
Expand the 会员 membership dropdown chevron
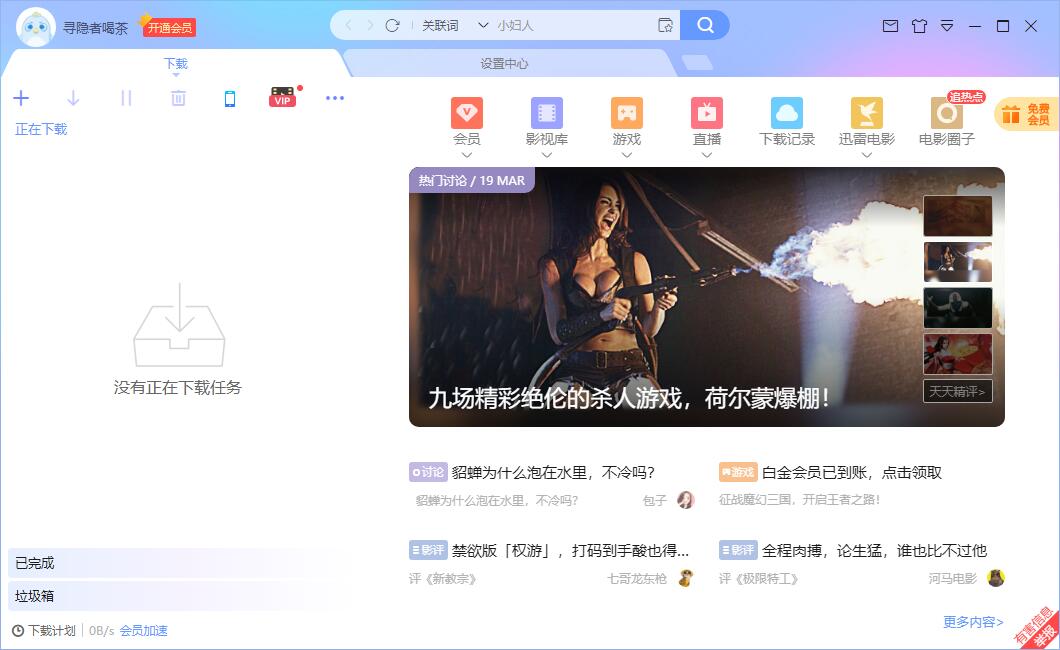tap(467, 156)
